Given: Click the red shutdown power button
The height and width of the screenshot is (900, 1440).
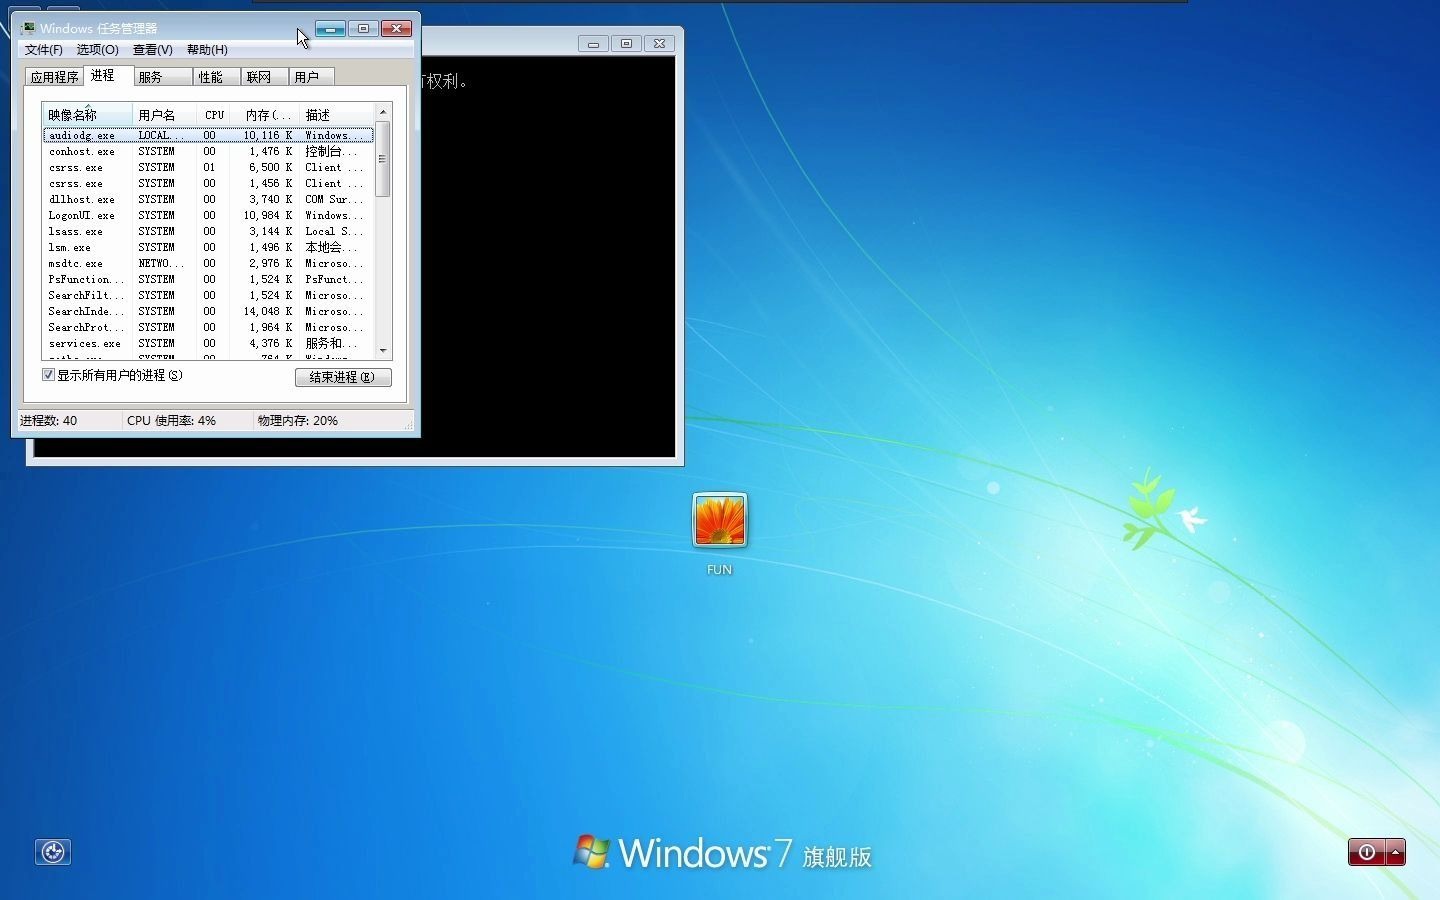Looking at the screenshot, I should click(1366, 852).
